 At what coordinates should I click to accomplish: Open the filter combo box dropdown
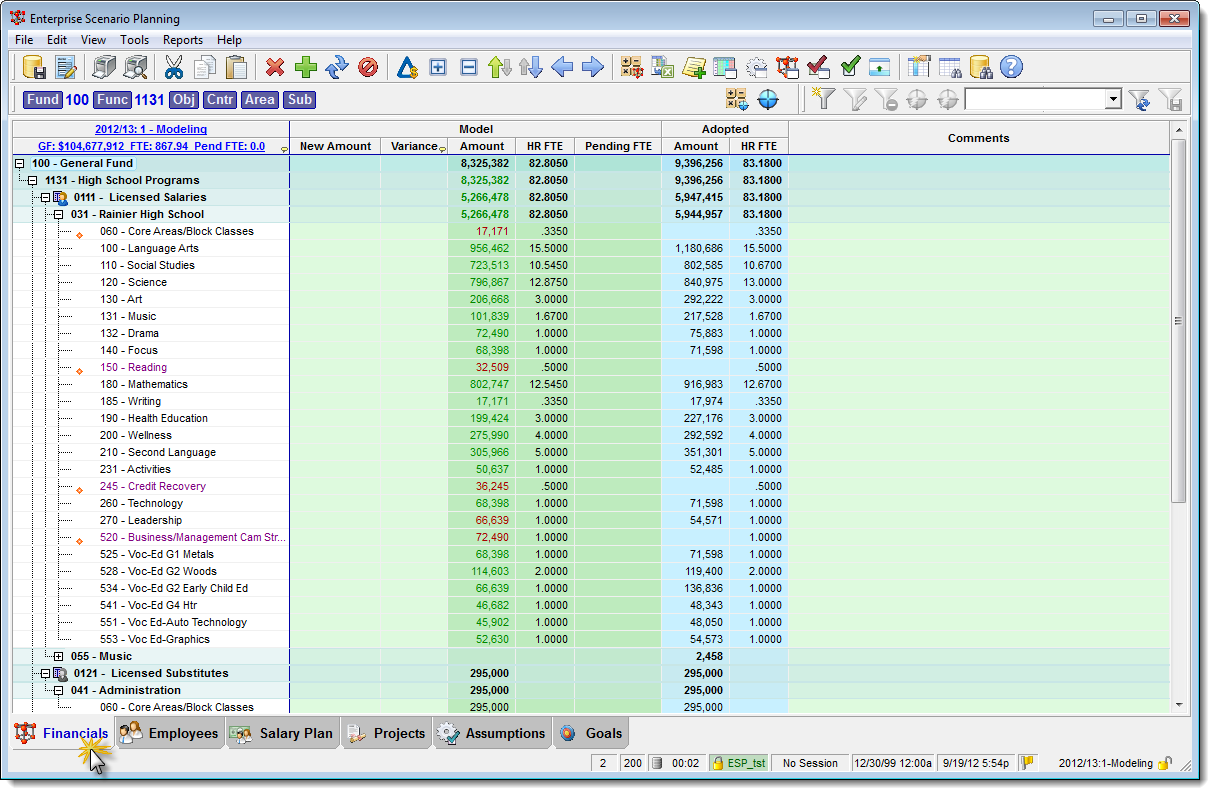tap(1112, 99)
